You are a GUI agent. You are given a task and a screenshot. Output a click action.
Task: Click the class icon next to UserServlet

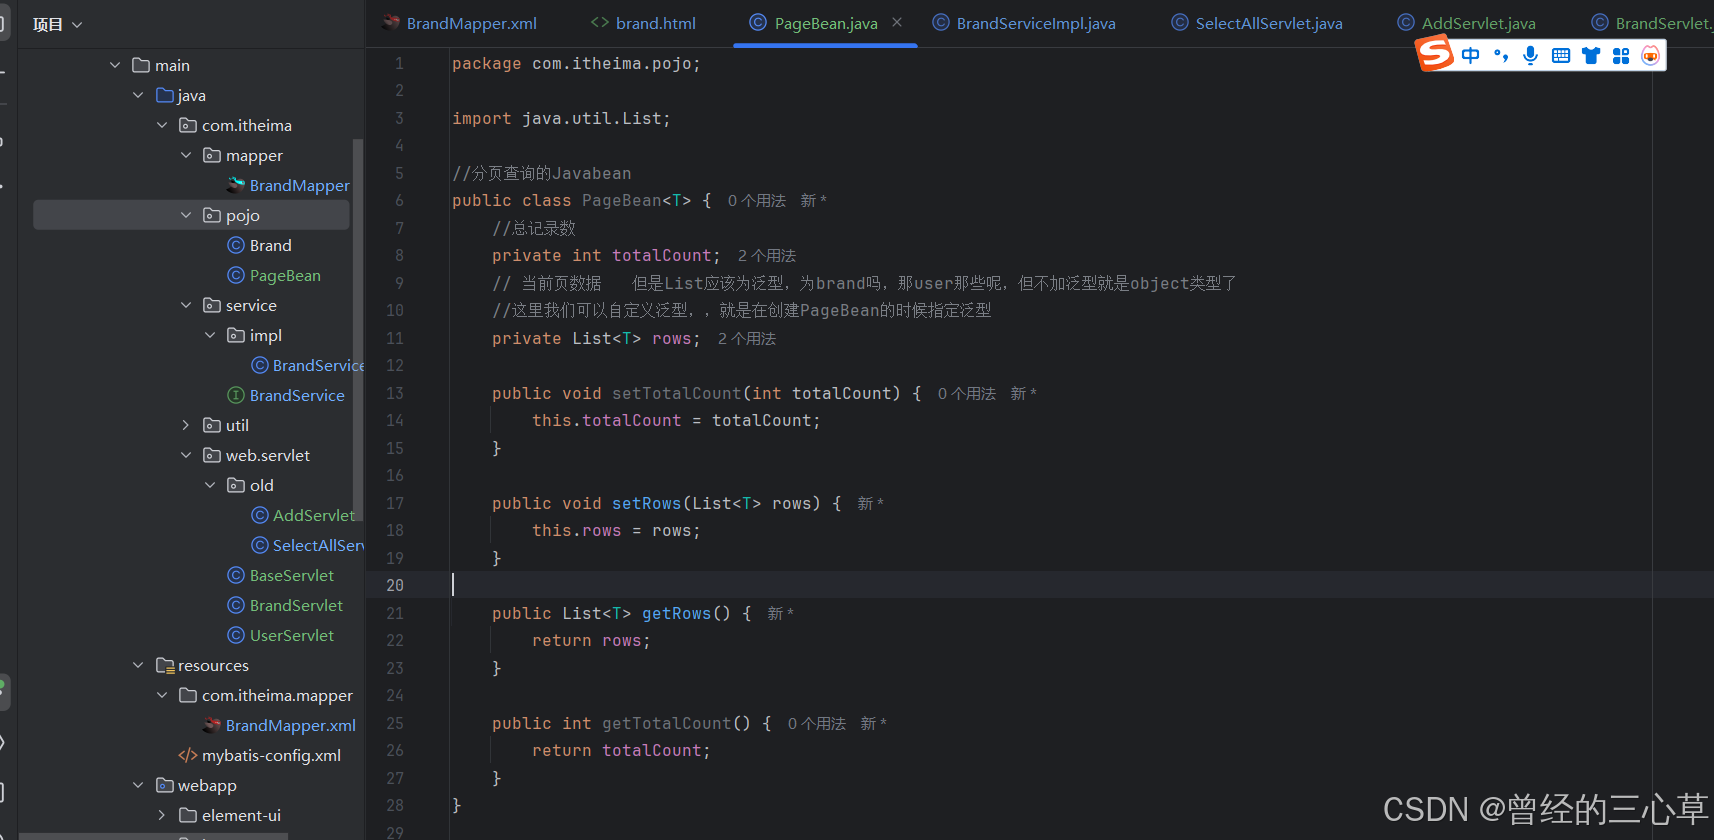(236, 635)
